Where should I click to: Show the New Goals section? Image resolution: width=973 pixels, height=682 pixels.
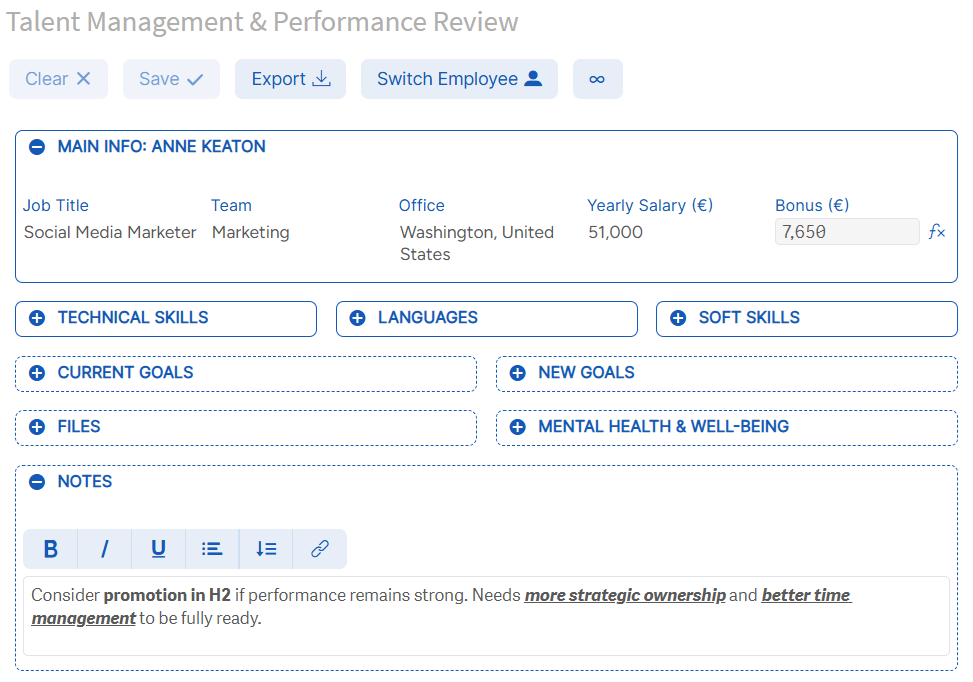click(517, 373)
